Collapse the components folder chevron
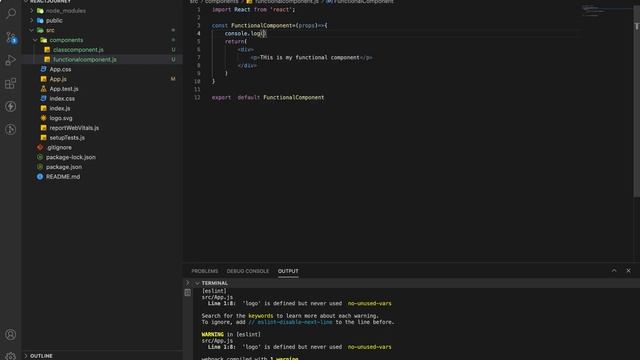 (35, 40)
